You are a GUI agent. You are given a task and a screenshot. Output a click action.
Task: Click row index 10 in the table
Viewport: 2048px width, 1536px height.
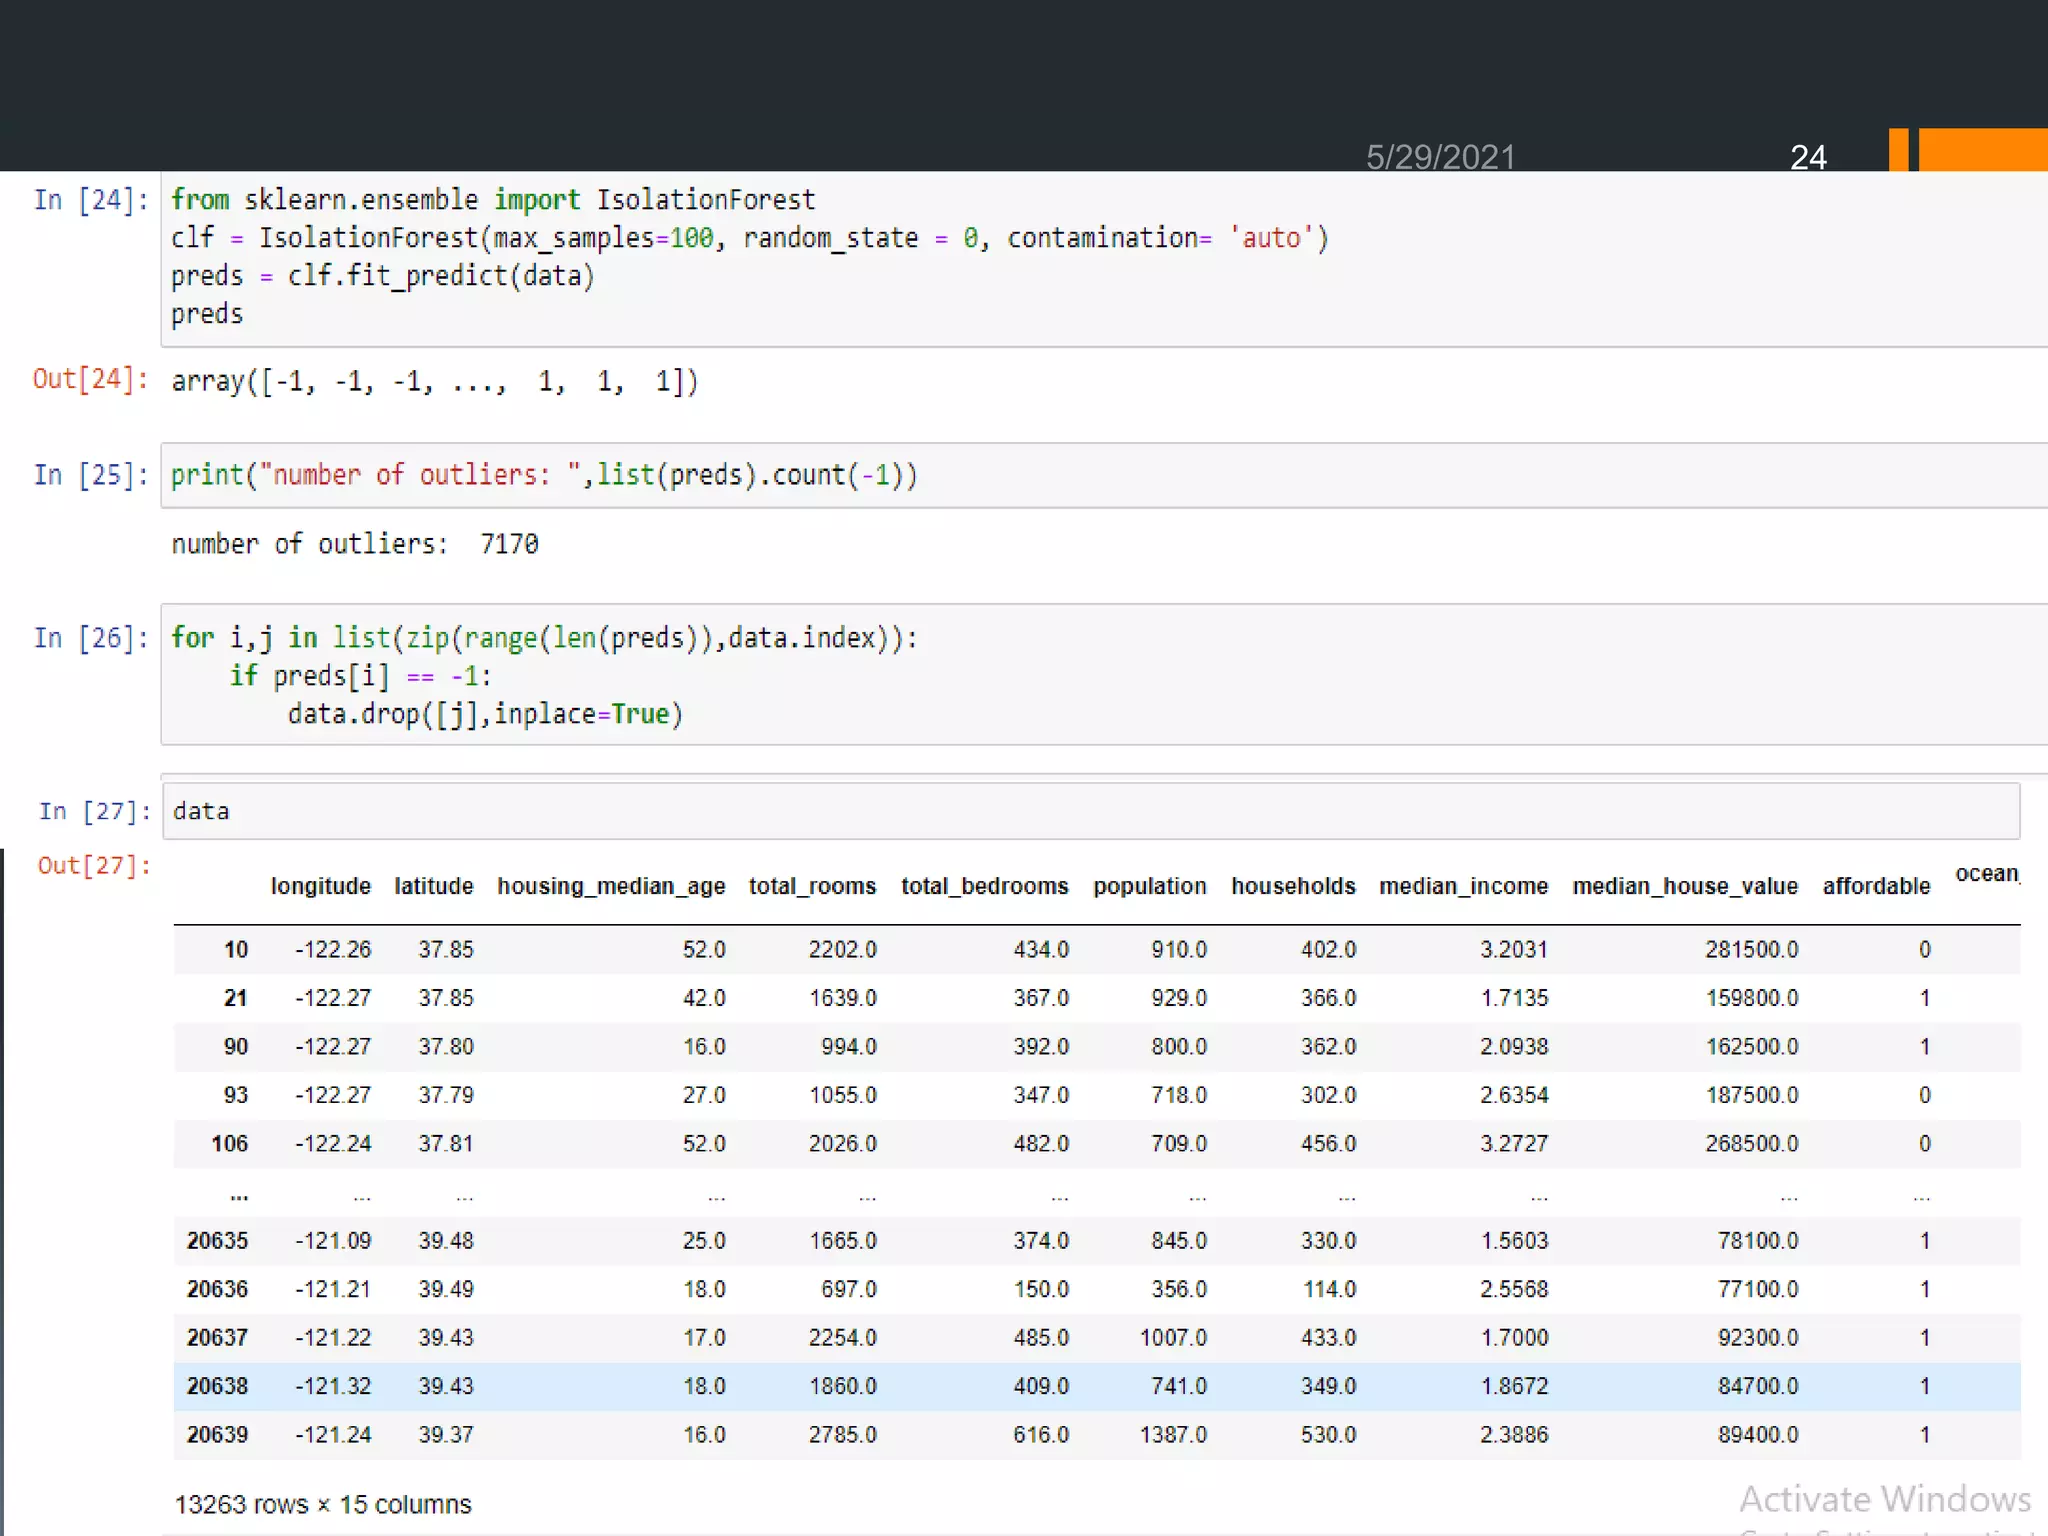[x=236, y=949]
